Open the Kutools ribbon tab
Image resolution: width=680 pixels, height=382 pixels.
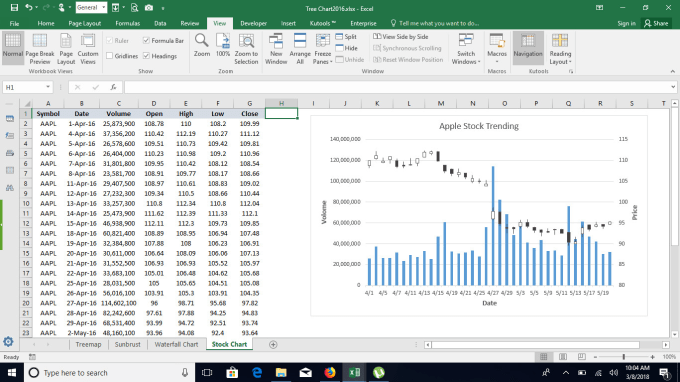pyautogui.click(x=323, y=23)
